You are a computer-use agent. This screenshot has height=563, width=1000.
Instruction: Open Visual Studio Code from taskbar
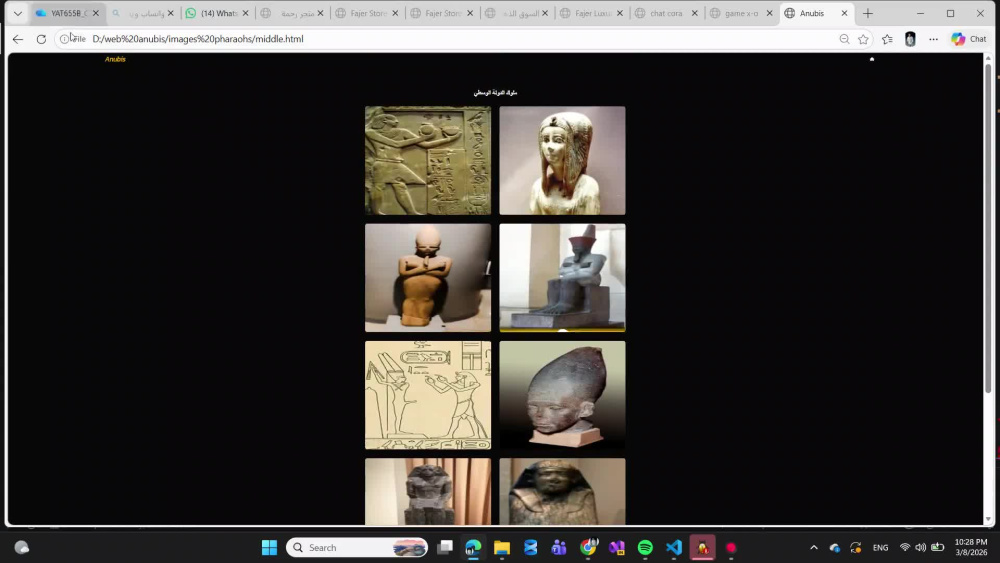[674, 548]
